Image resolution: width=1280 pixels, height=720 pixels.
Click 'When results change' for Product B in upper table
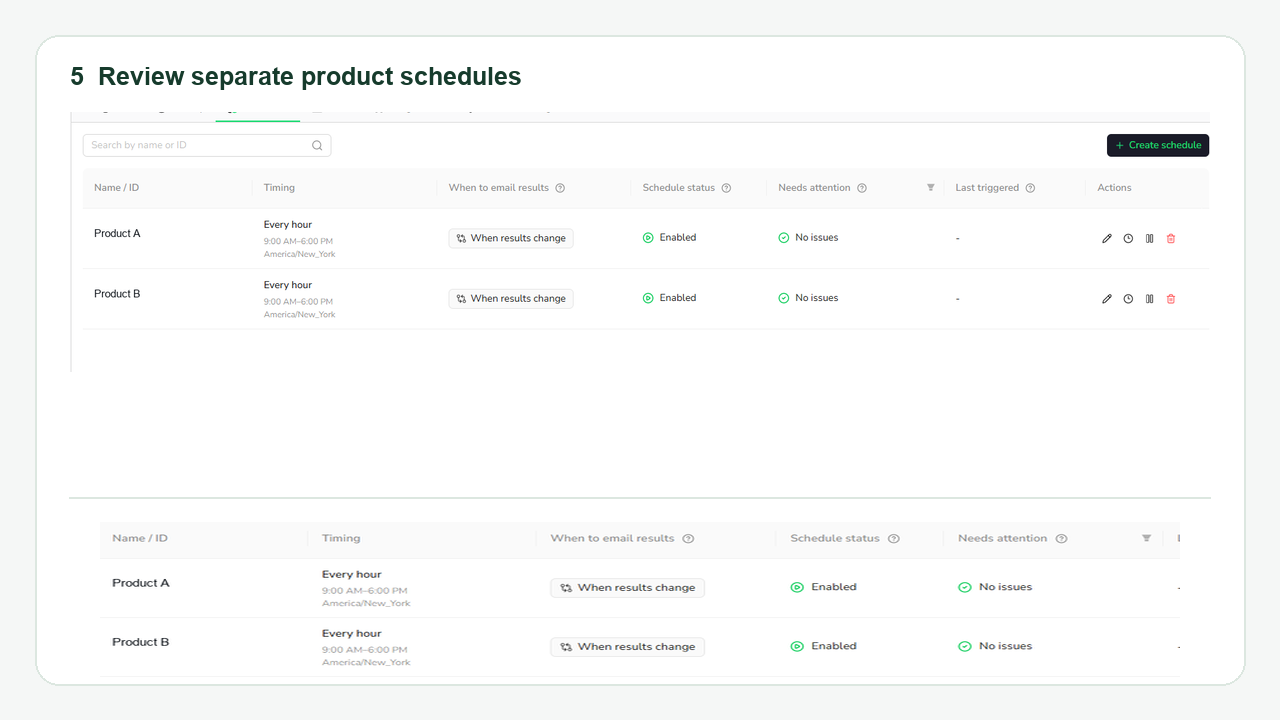(511, 298)
